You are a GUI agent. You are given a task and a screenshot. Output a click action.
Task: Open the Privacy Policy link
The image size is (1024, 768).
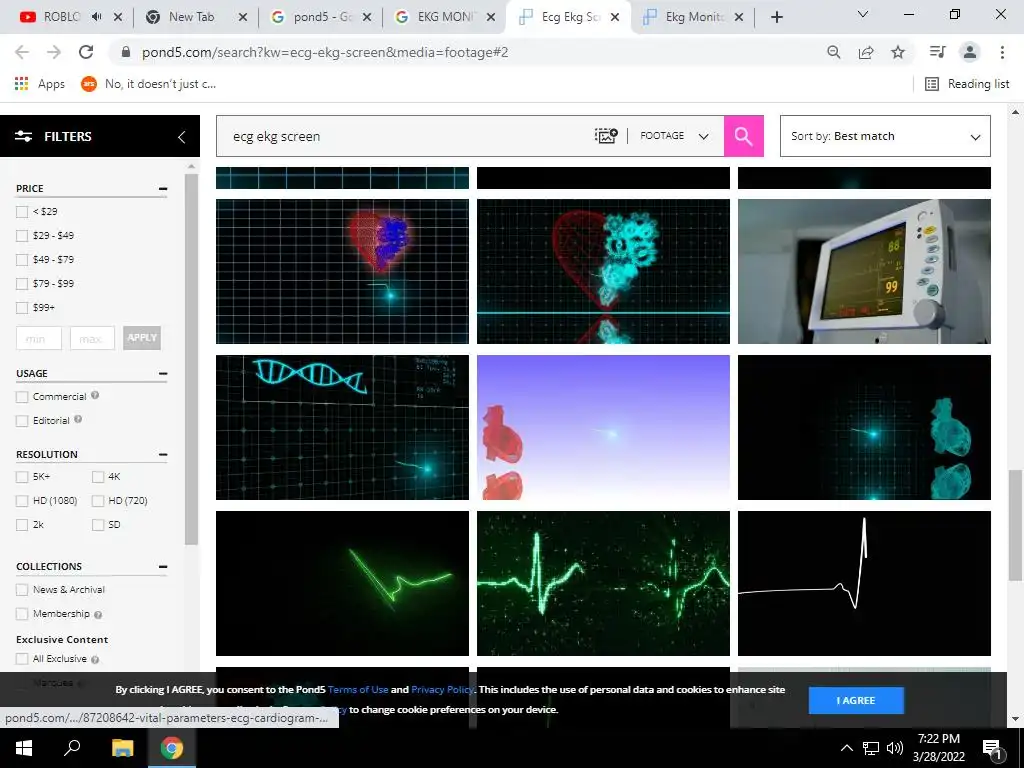point(442,690)
